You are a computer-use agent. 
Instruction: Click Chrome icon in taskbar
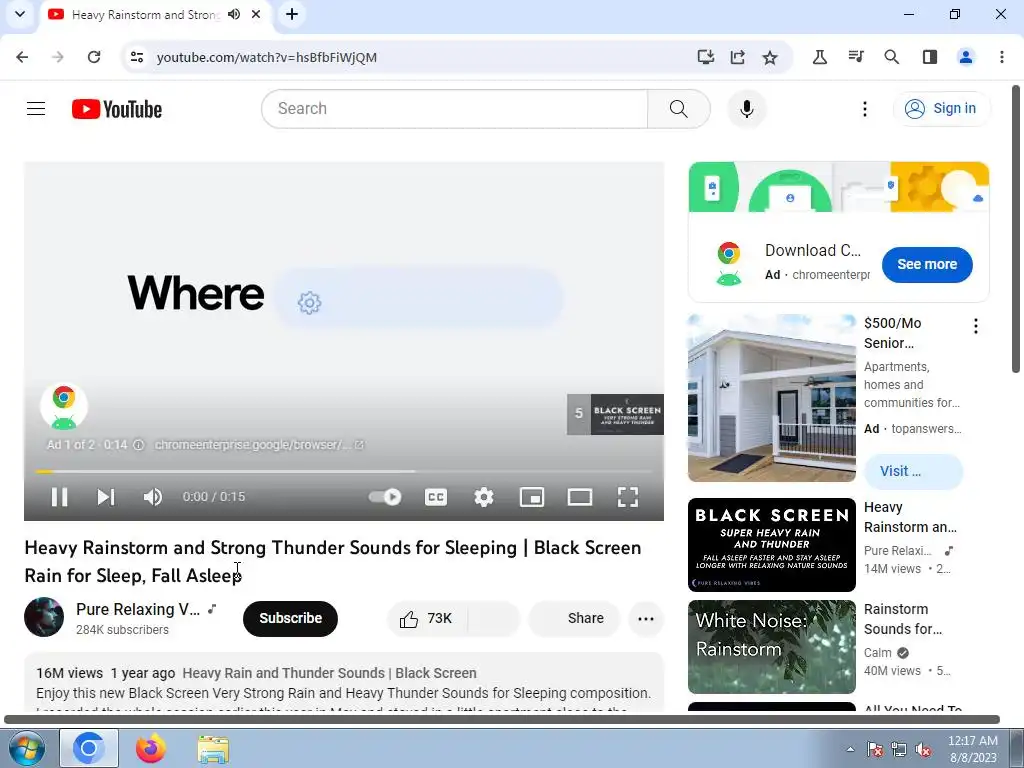(x=89, y=748)
